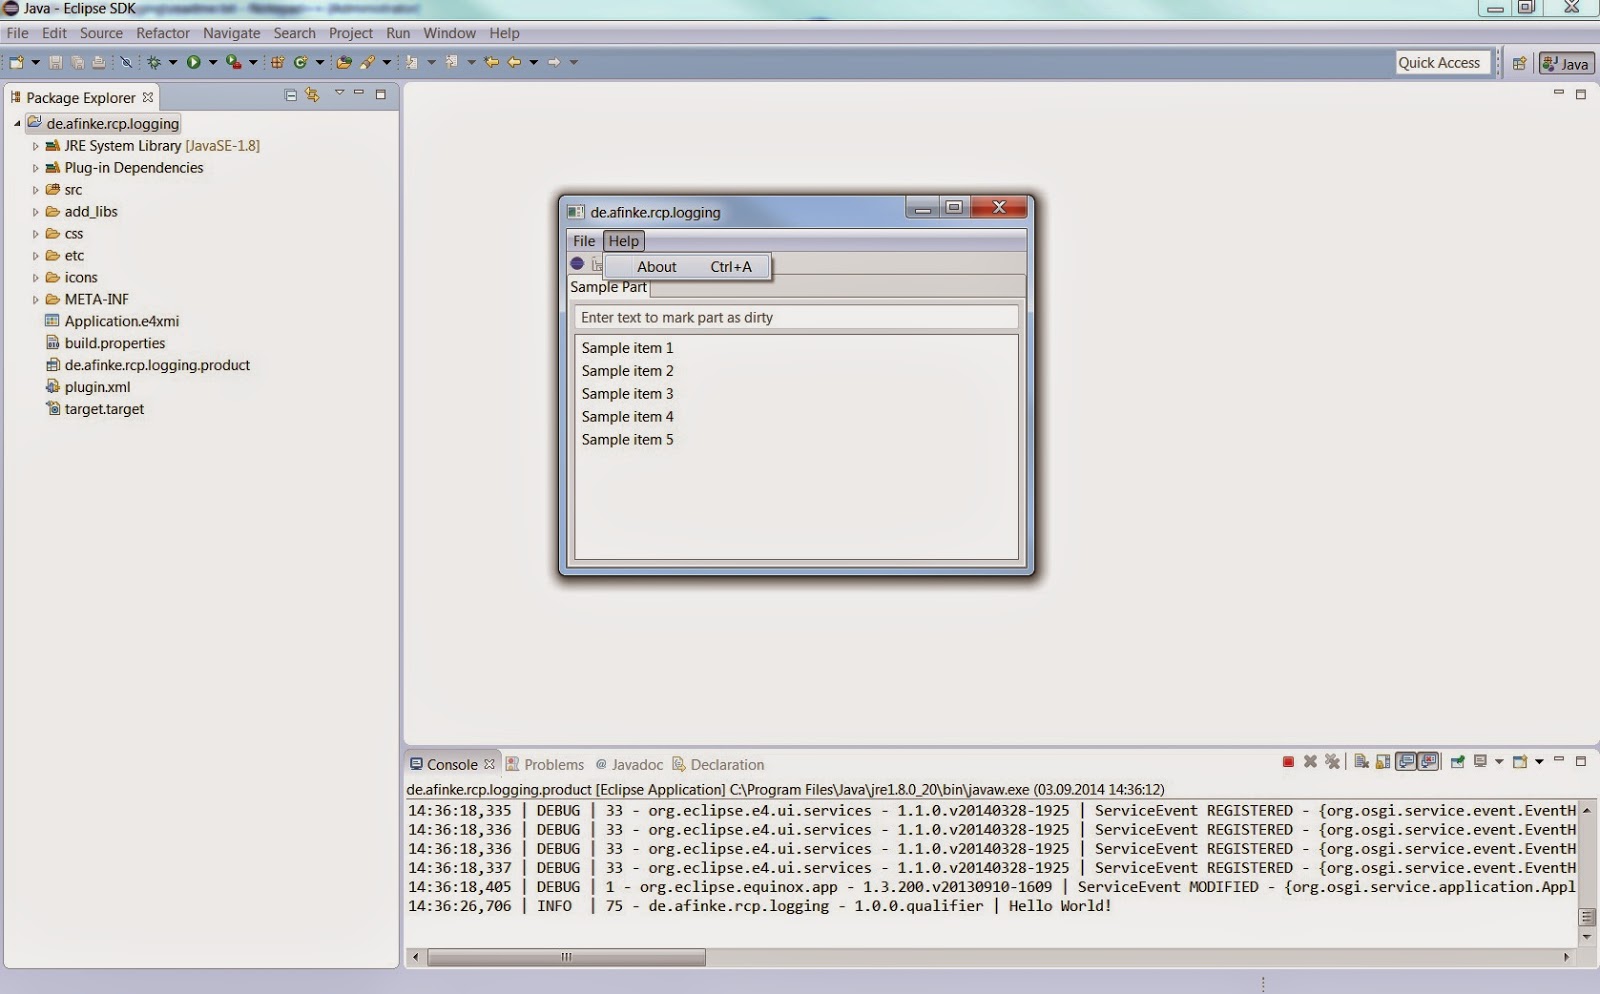Select plugin.xml file
Viewport: 1600px width, 994px height.
pyautogui.click(x=88, y=387)
